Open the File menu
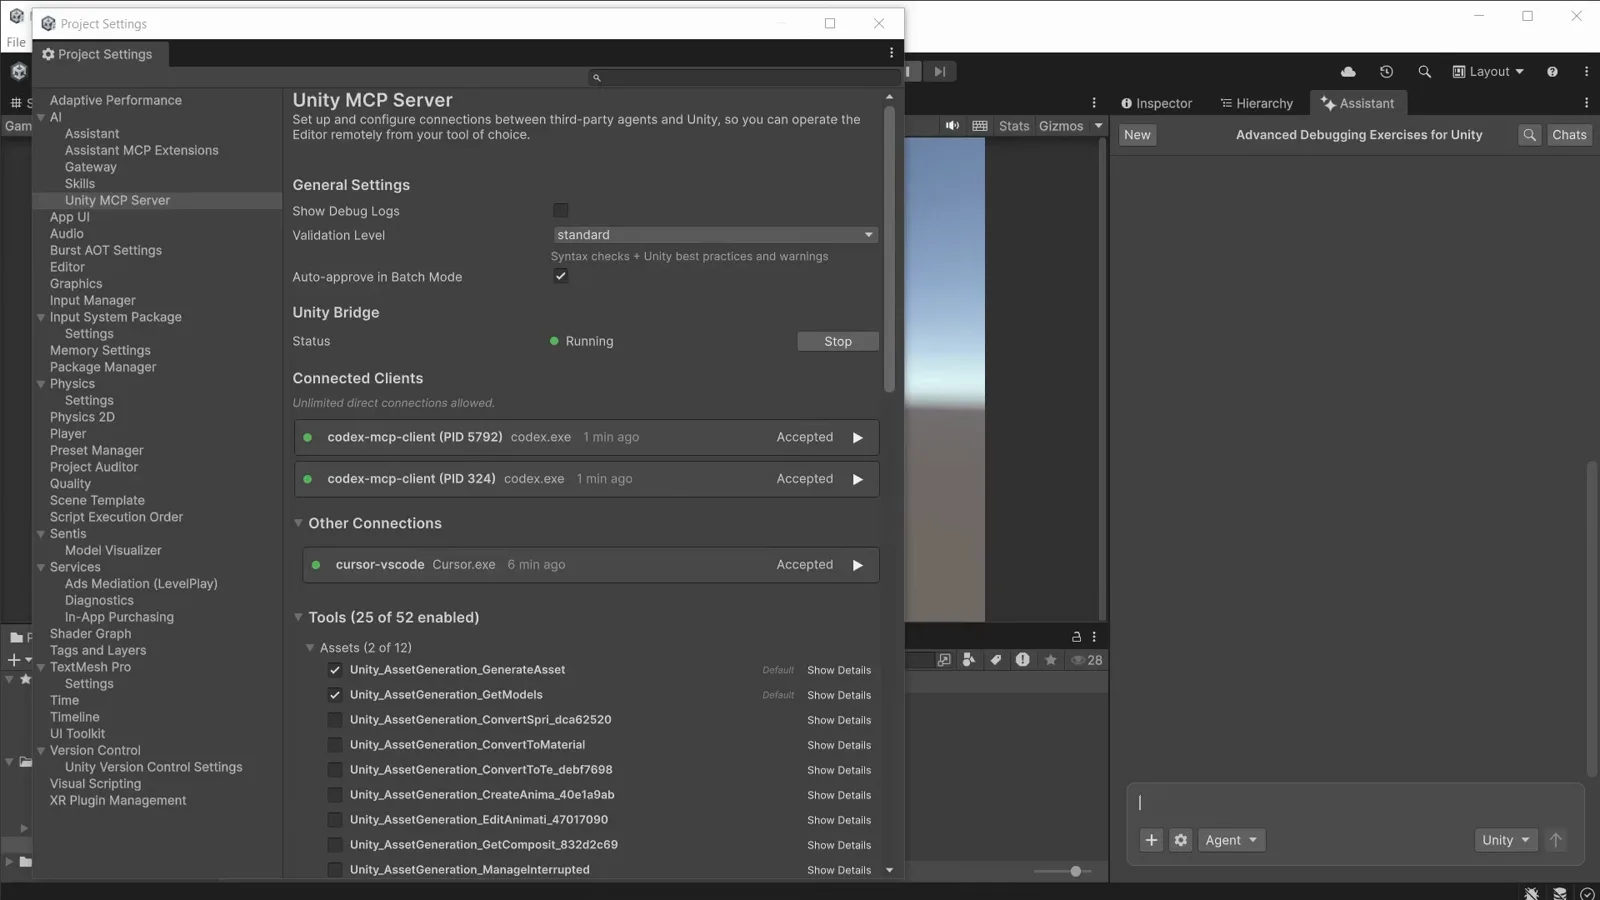This screenshot has width=1600, height=900. pyautogui.click(x=16, y=42)
